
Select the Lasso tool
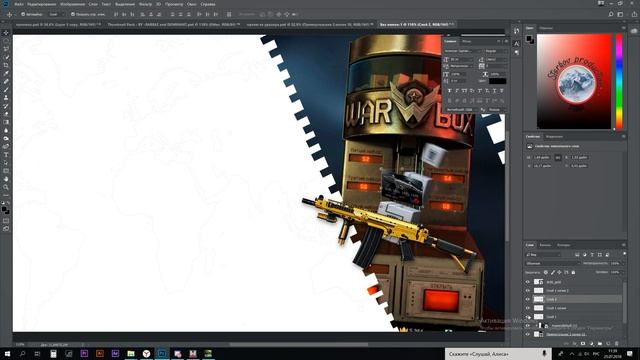(6, 49)
